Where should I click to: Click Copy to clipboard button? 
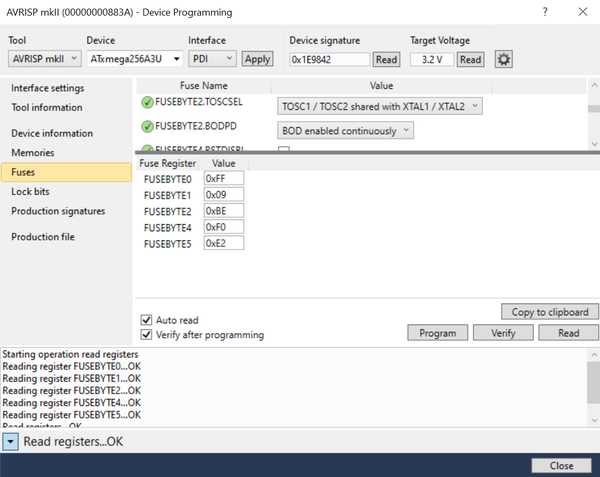pyautogui.click(x=549, y=312)
